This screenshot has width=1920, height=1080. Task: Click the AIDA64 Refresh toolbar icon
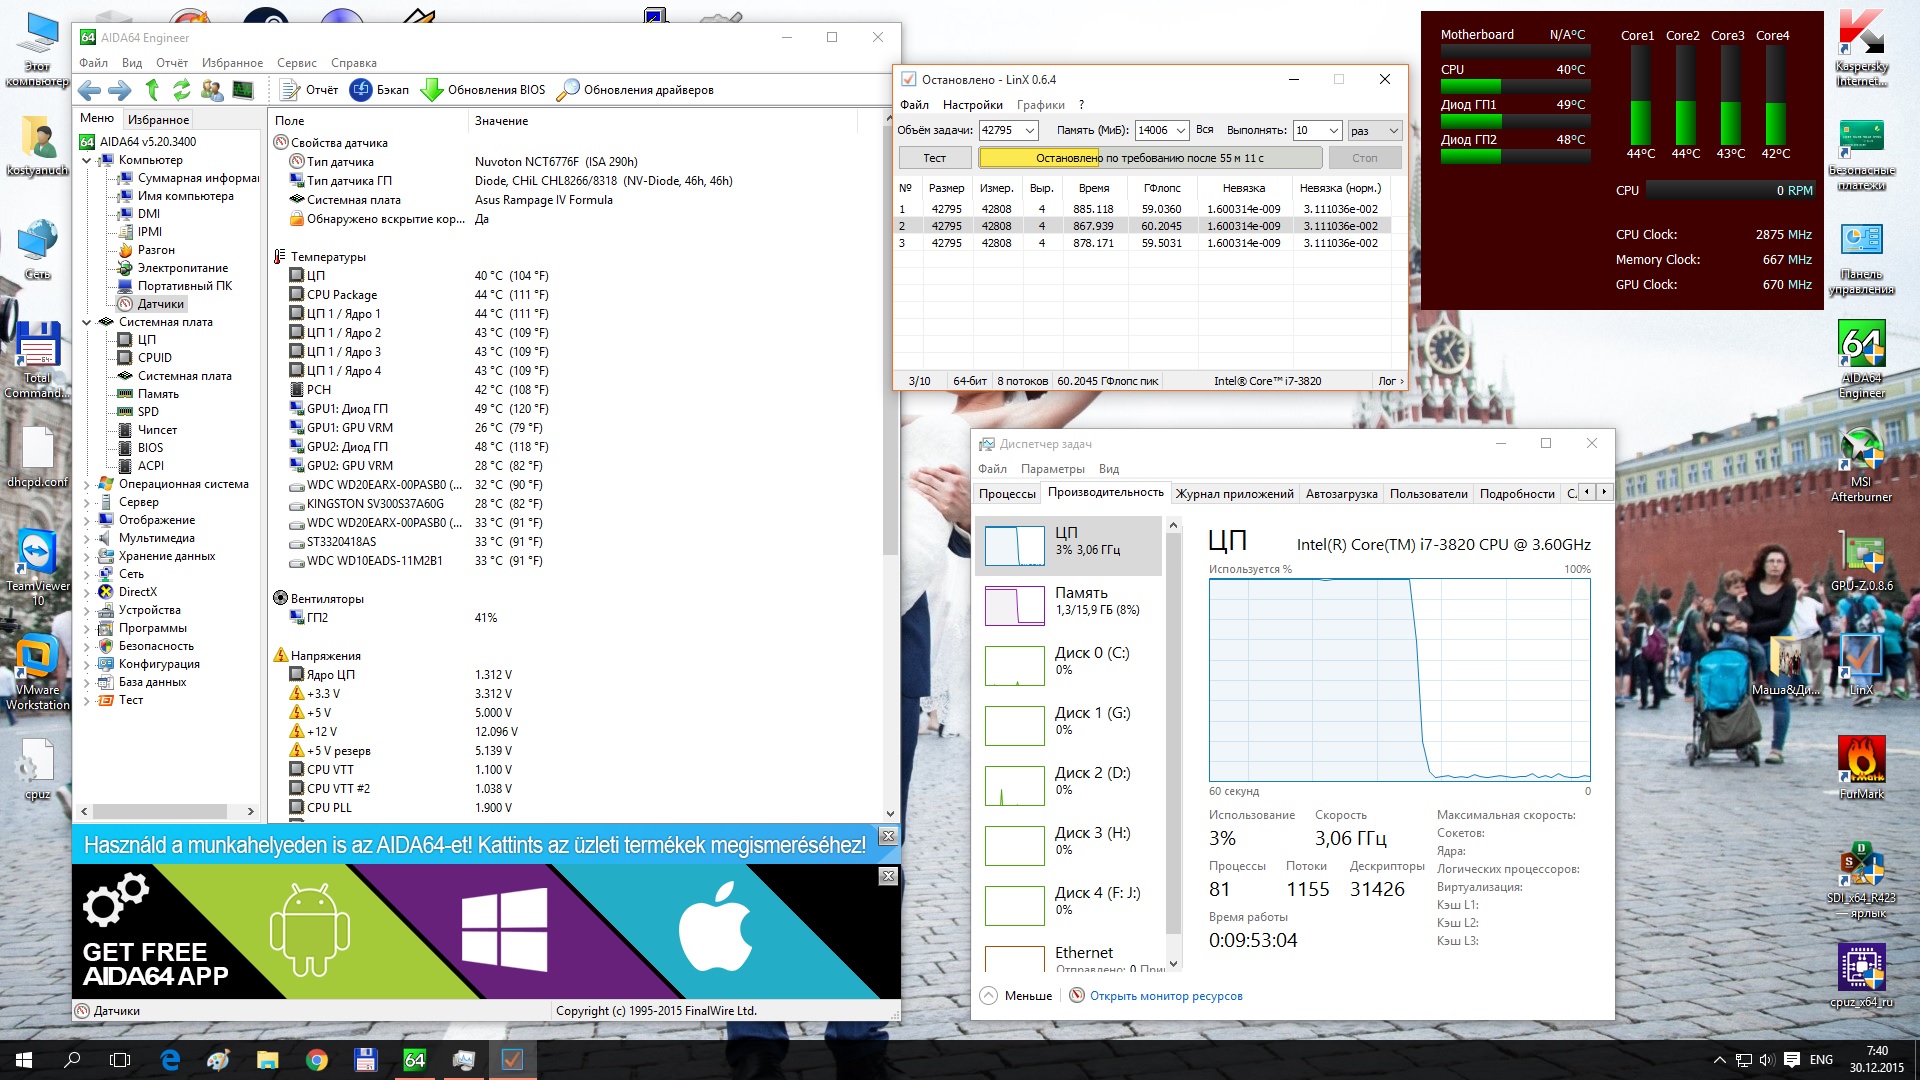point(181,90)
